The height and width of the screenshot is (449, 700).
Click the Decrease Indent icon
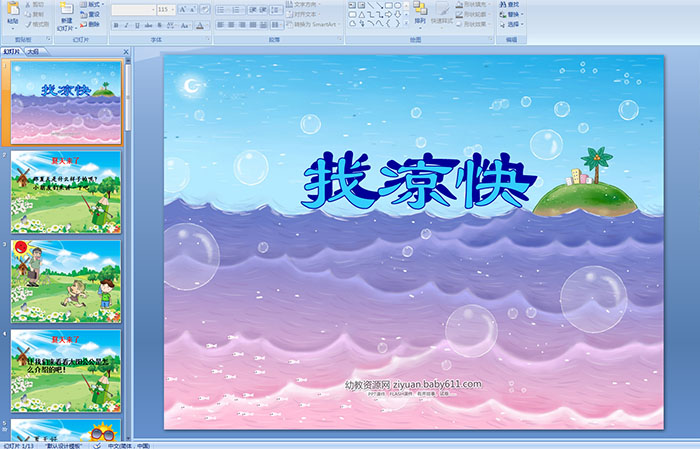[x=253, y=9]
